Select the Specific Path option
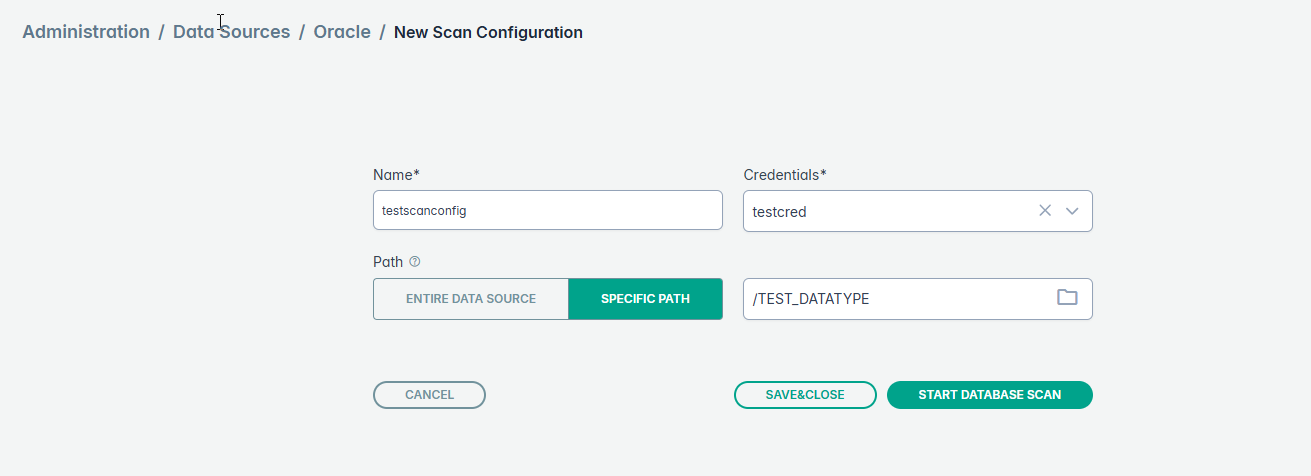This screenshot has width=1311, height=476. [645, 299]
